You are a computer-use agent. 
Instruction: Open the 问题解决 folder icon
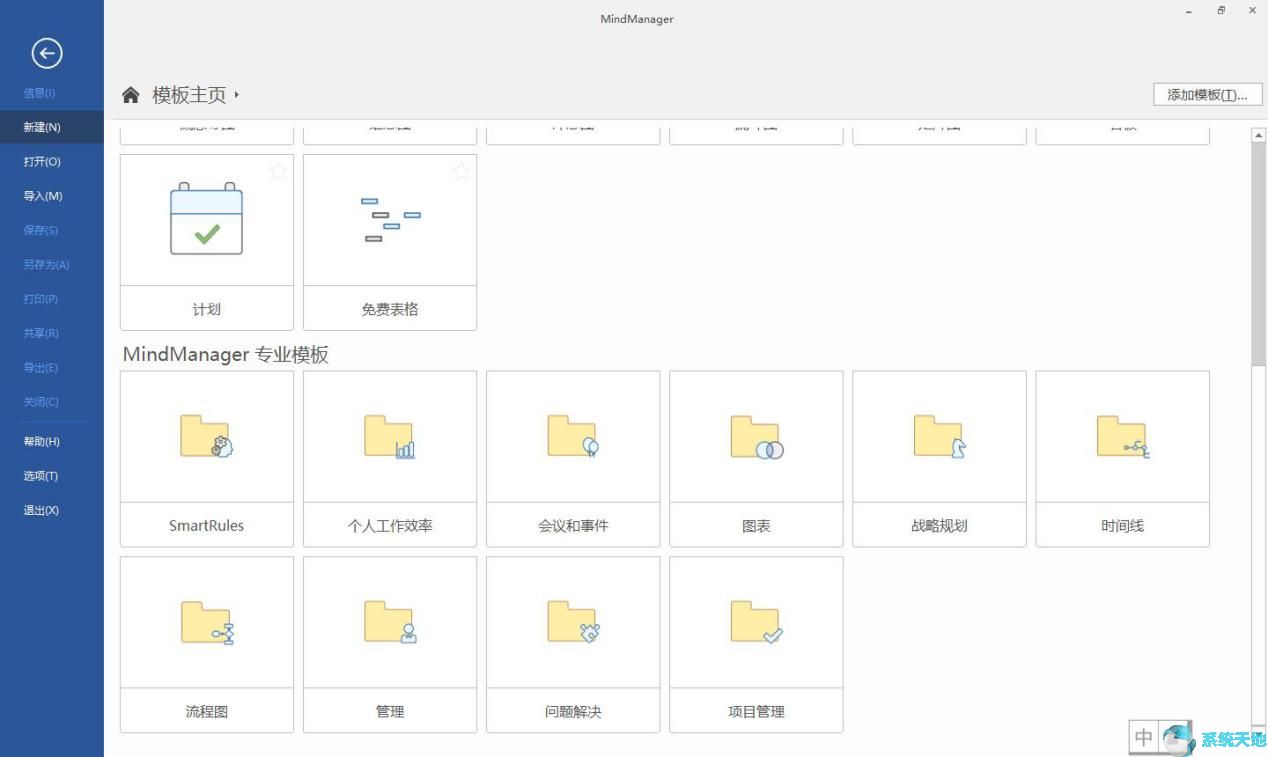[x=573, y=622]
